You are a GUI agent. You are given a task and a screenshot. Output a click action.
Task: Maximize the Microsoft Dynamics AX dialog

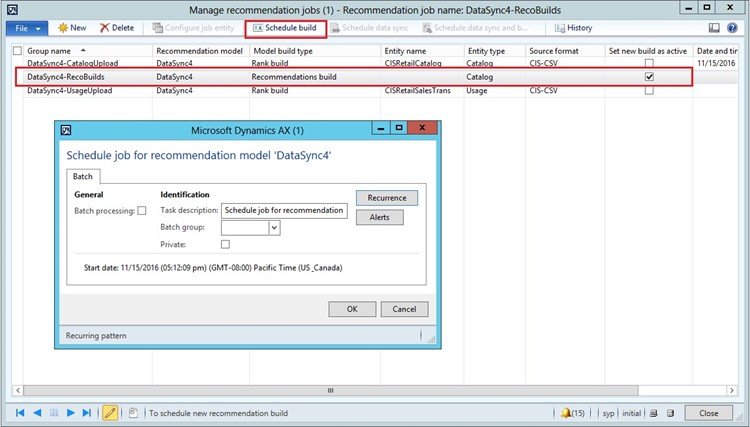[x=399, y=128]
